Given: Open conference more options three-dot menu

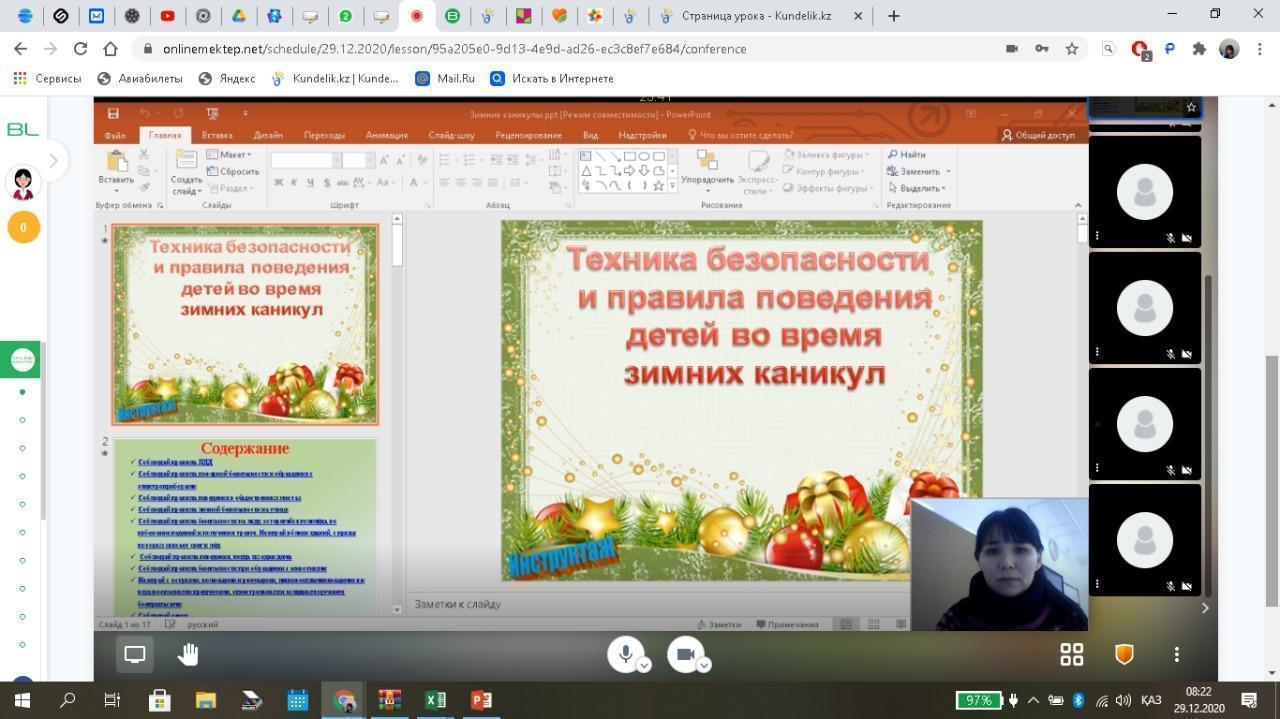Looking at the screenshot, I should 1176,654.
